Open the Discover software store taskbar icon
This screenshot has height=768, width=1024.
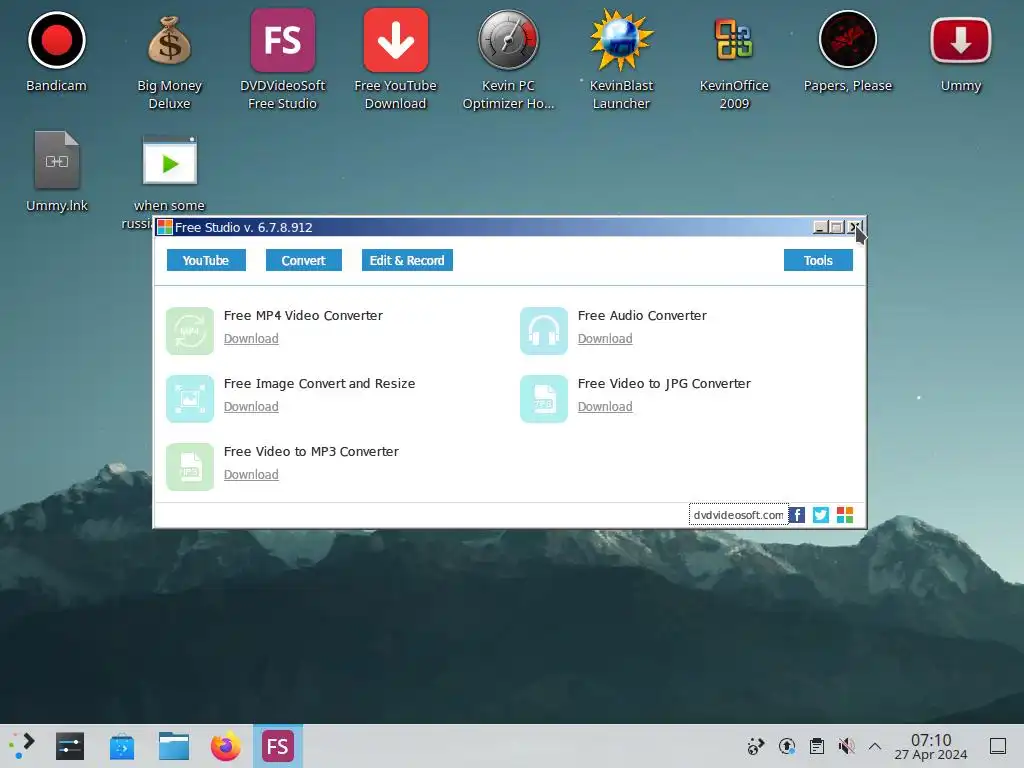(121, 746)
